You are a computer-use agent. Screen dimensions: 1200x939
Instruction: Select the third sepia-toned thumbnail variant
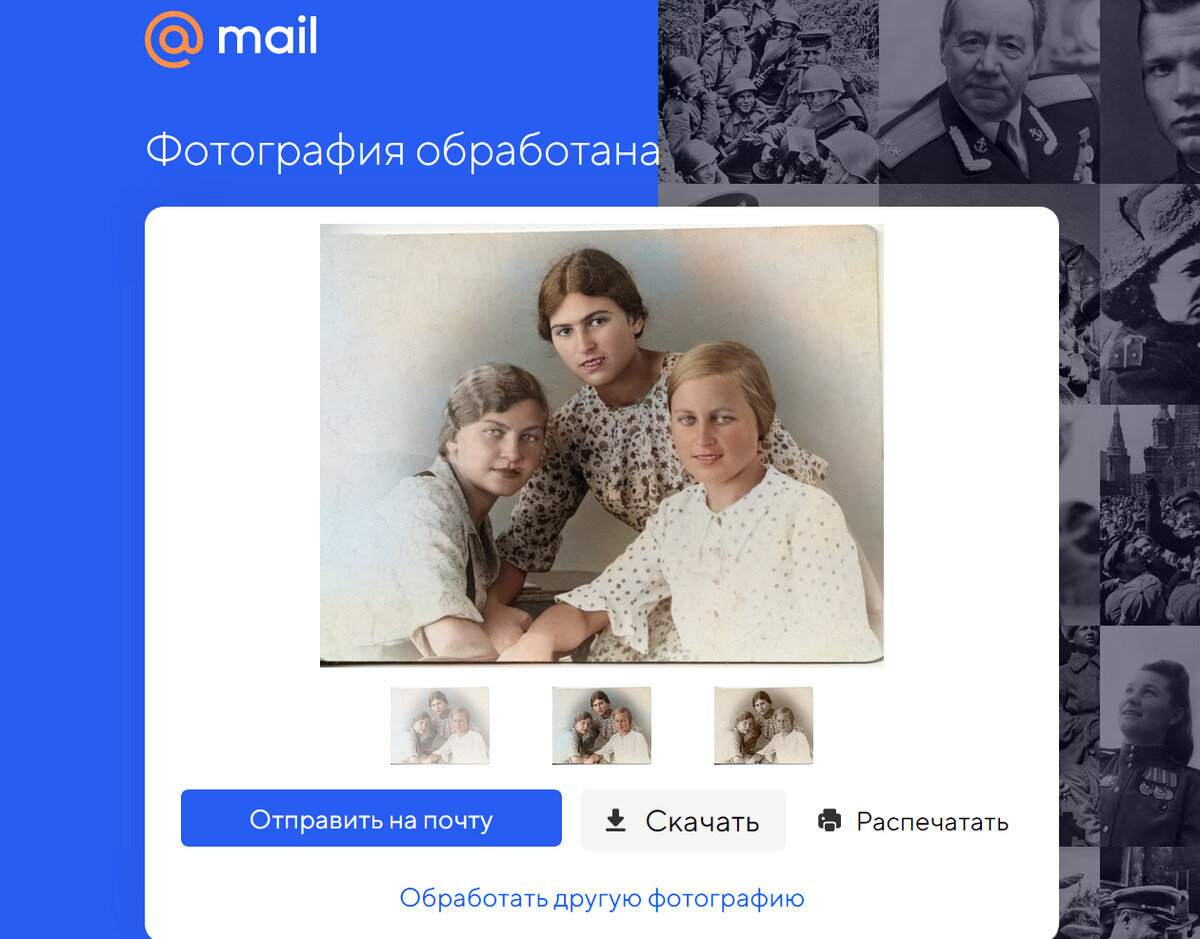click(x=764, y=726)
